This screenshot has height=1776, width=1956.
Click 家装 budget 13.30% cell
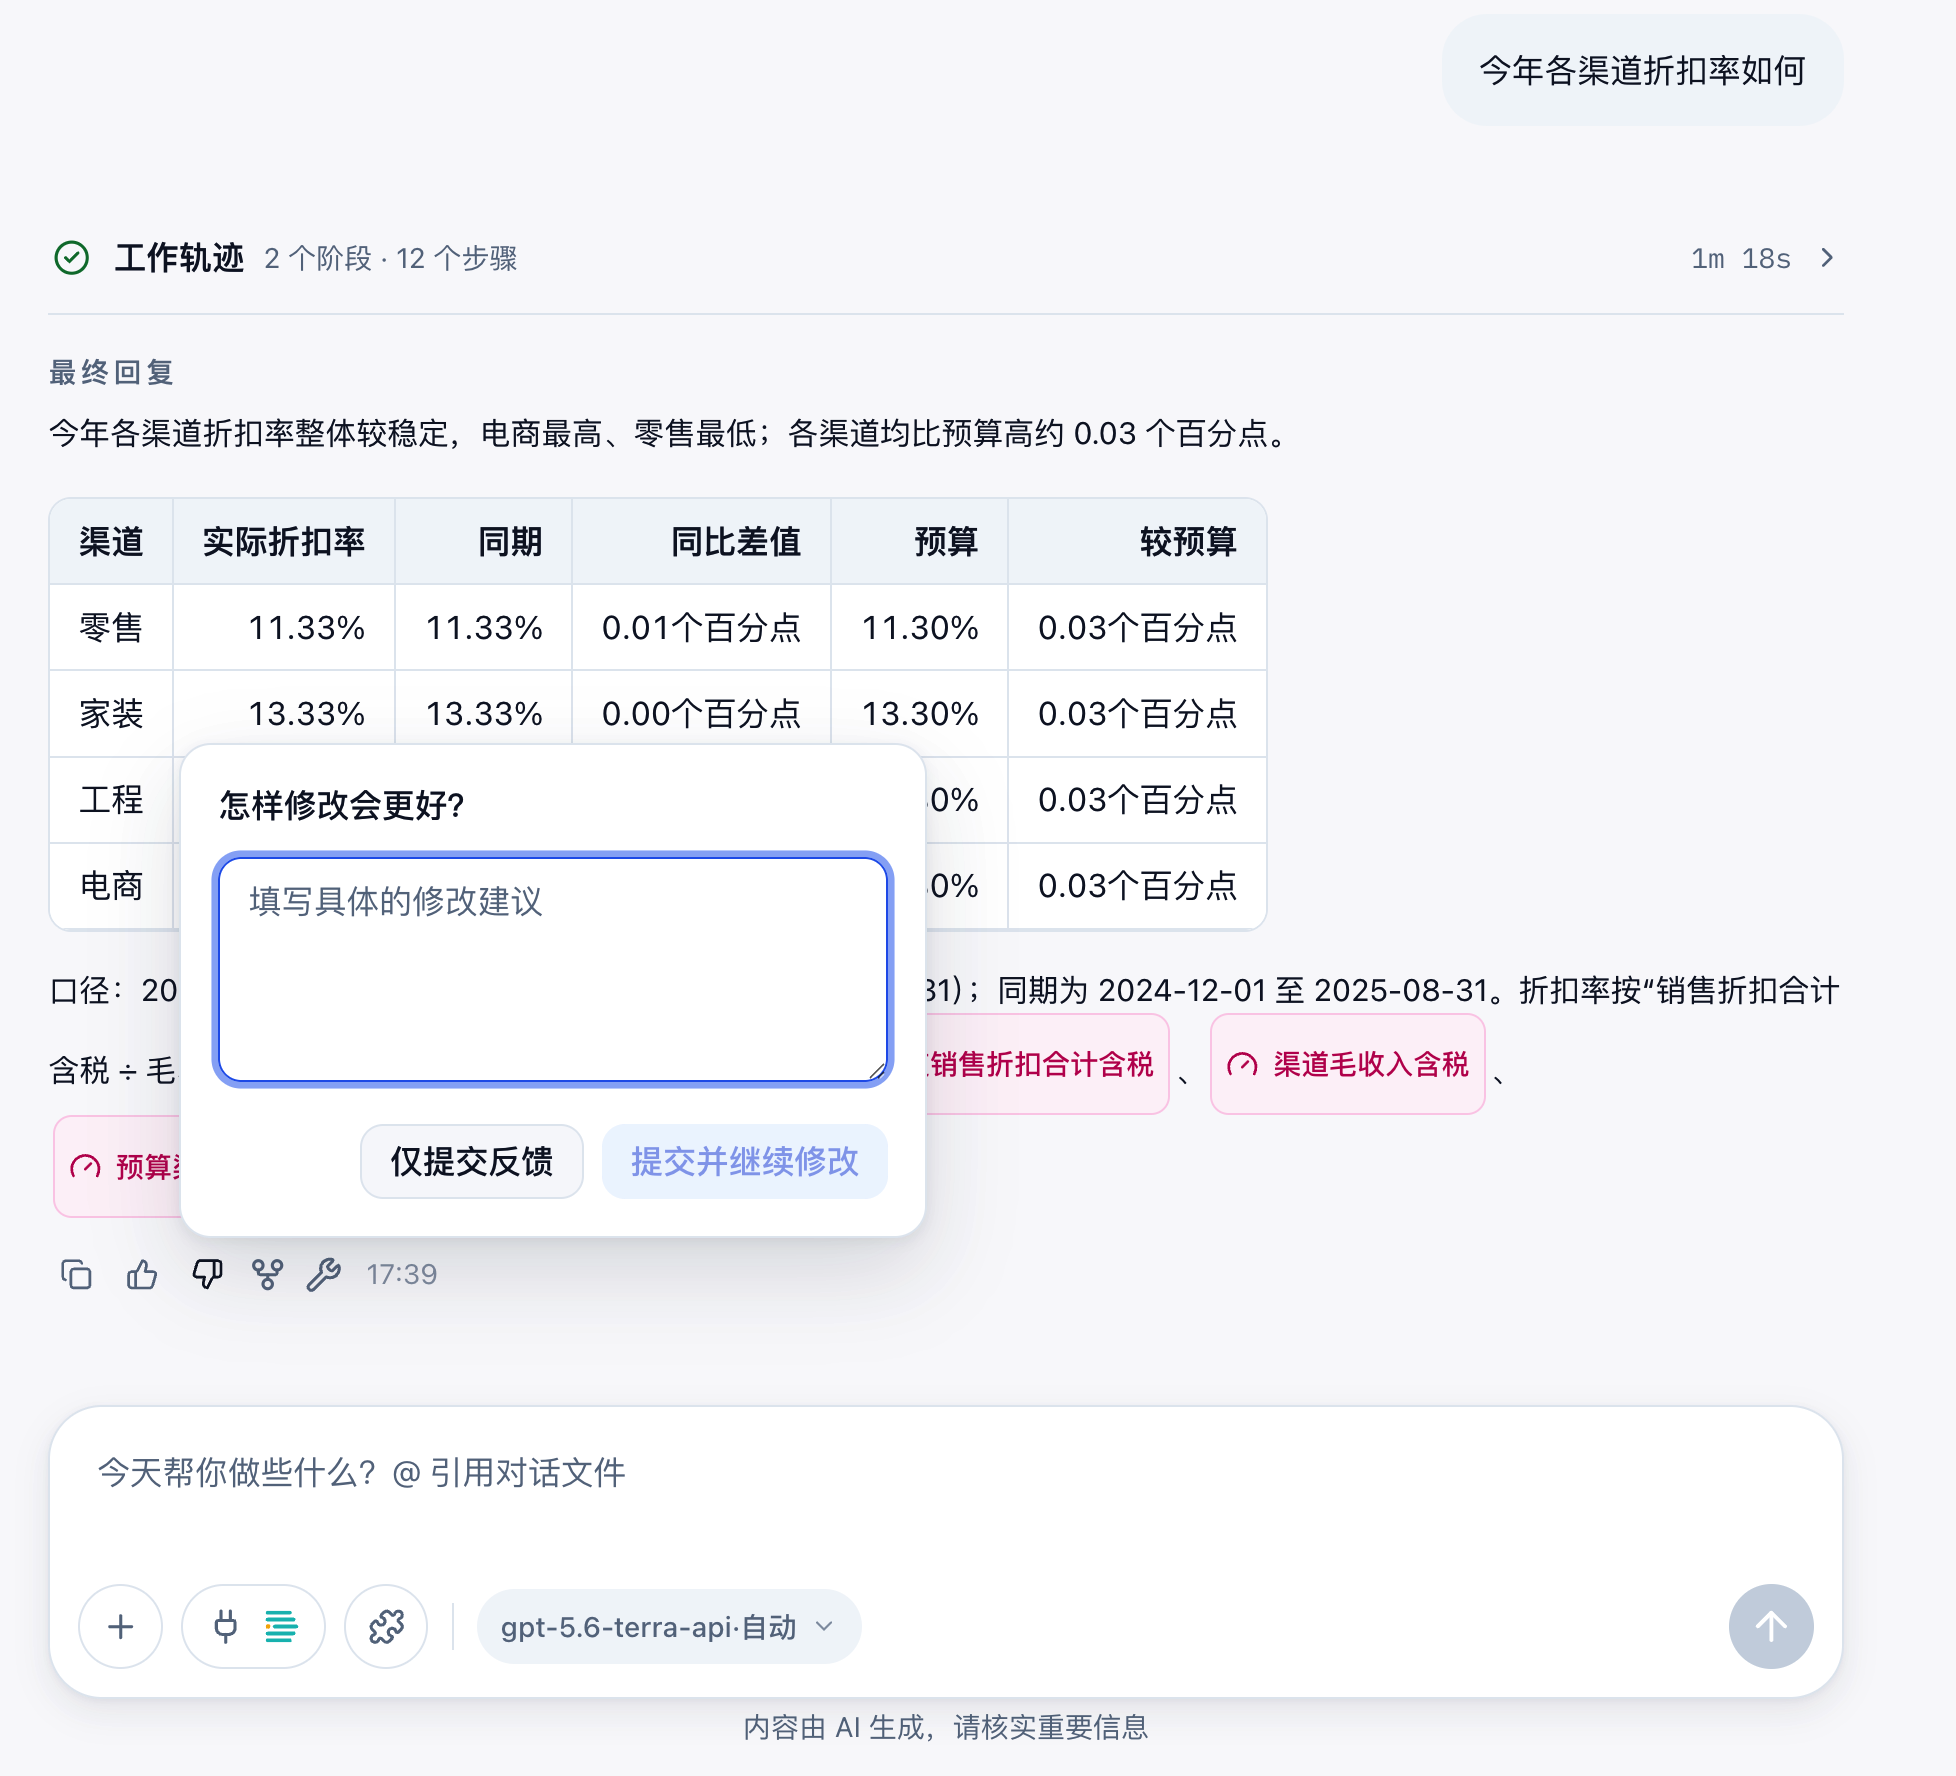click(x=920, y=713)
